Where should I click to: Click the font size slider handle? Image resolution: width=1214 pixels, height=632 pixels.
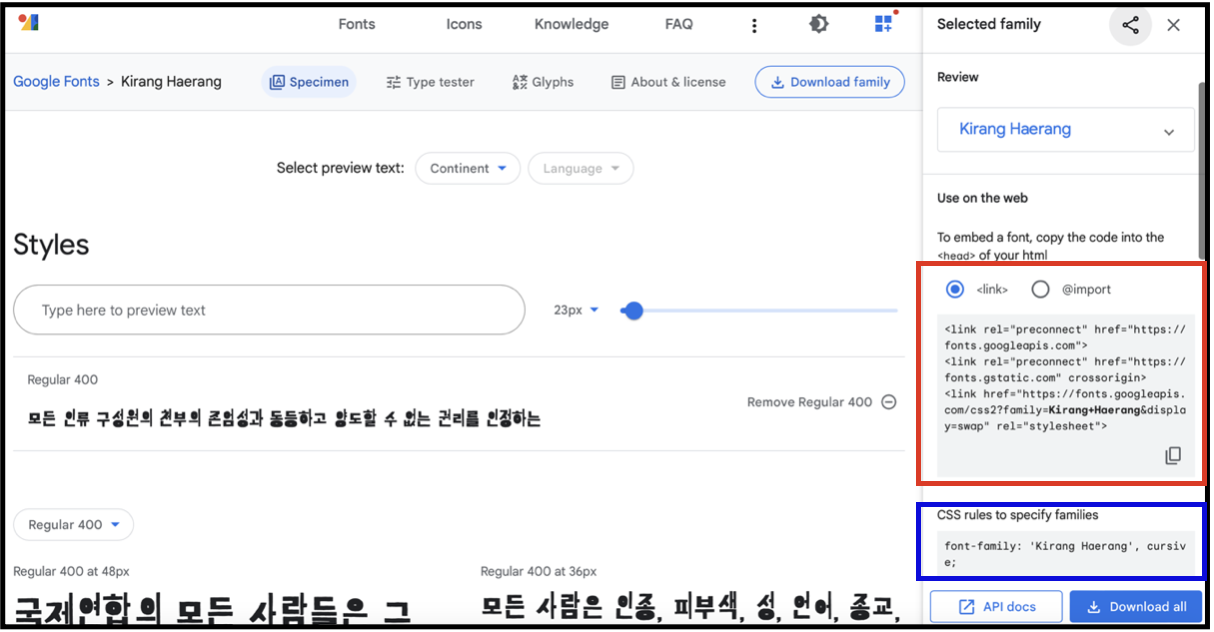point(633,311)
